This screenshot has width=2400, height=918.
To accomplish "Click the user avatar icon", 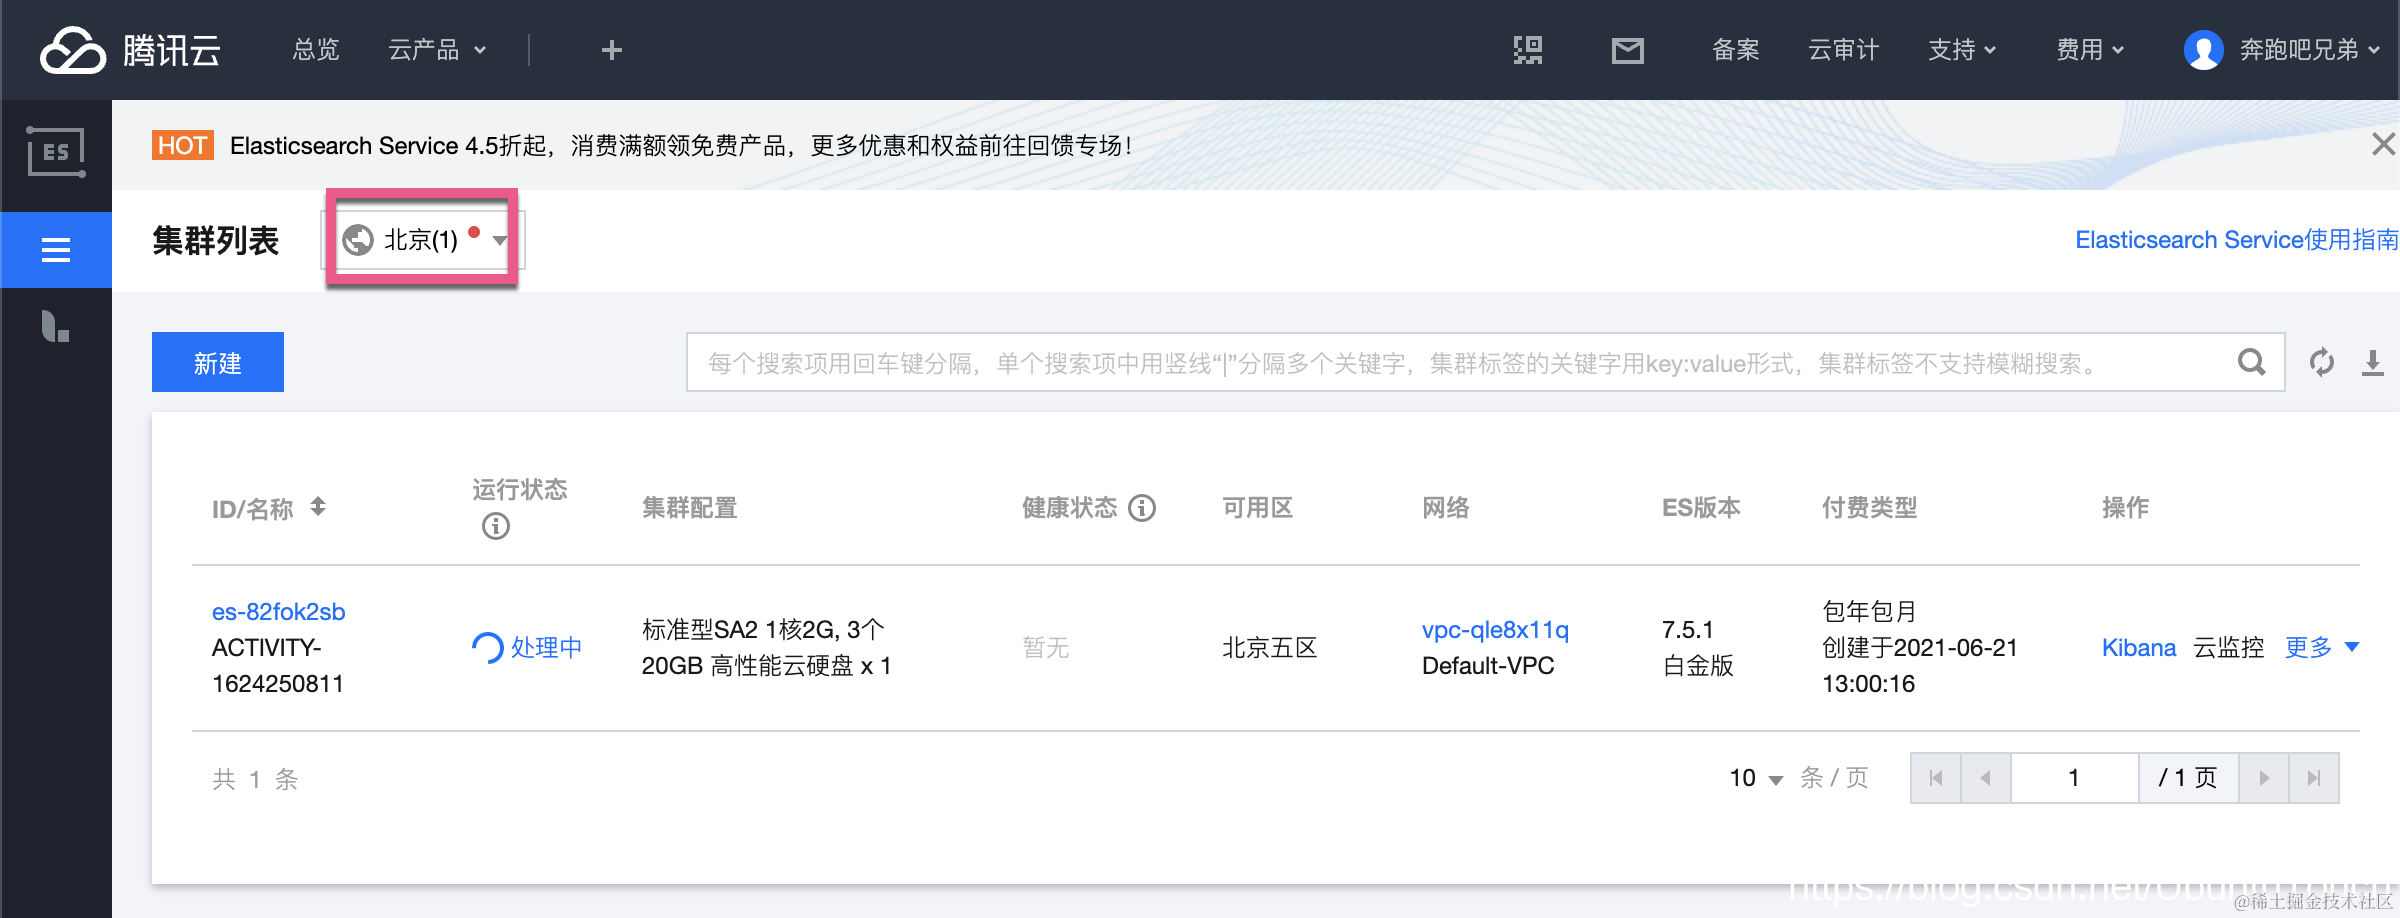I will click(x=2204, y=50).
